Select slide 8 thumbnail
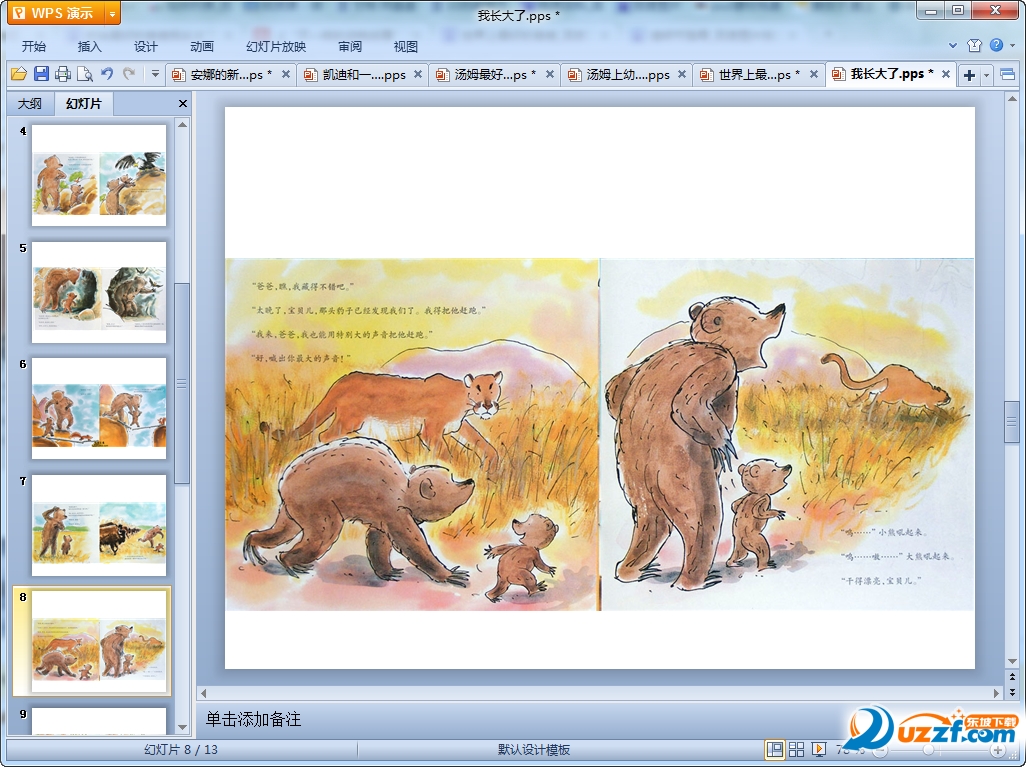 (x=99, y=641)
